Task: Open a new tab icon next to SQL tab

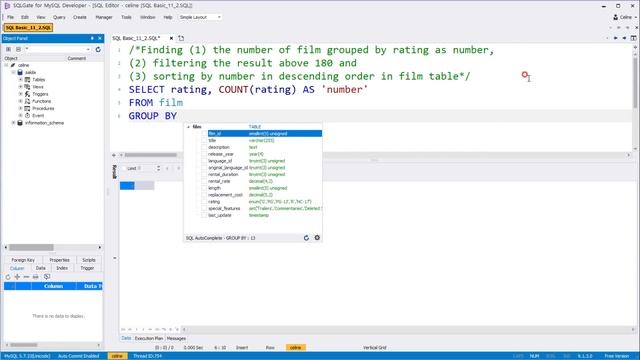Action: click(x=181, y=38)
